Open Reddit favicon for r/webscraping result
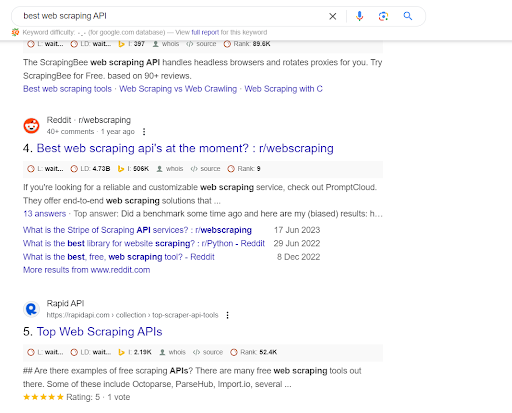Image resolution: width=512 pixels, height=413 pixels. 31,126
